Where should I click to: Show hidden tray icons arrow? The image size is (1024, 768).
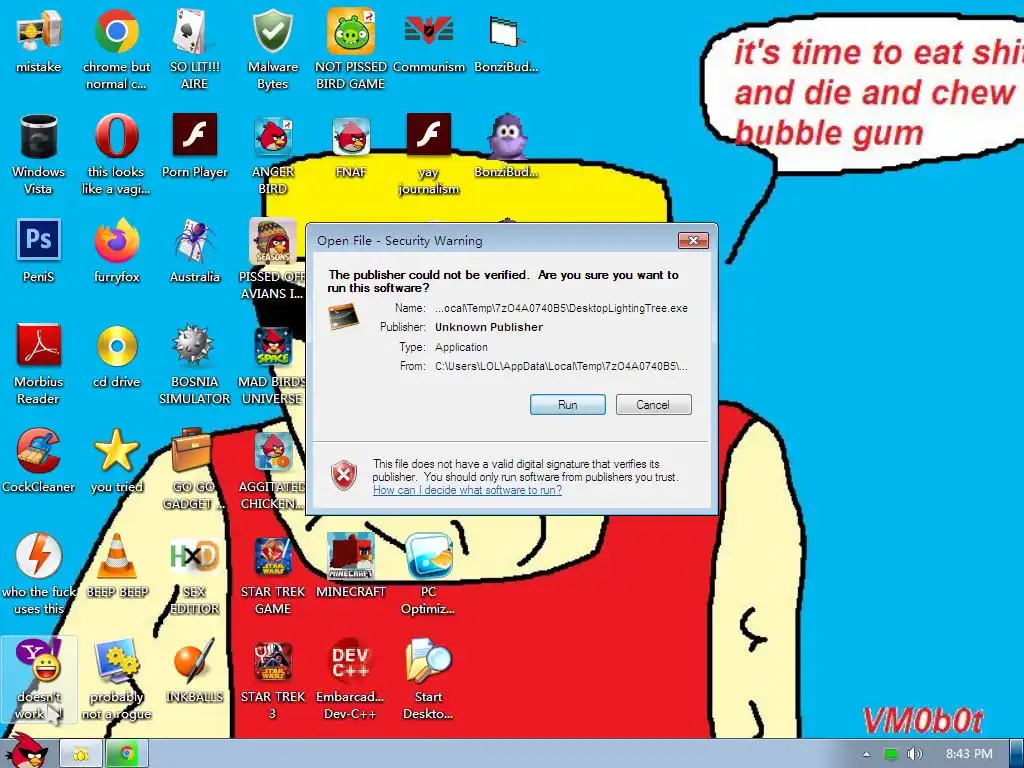867,754
